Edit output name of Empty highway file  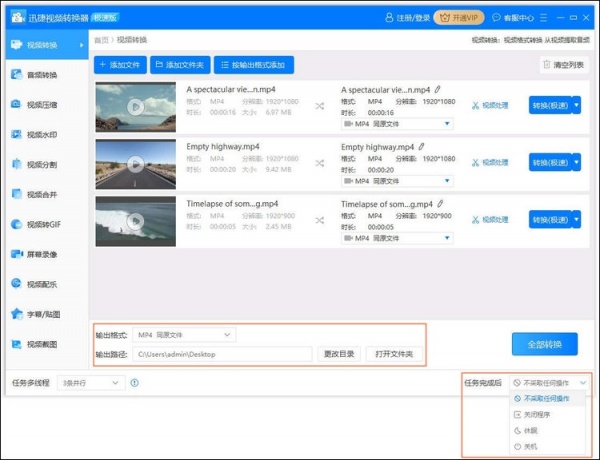click(x=421, y=147)
